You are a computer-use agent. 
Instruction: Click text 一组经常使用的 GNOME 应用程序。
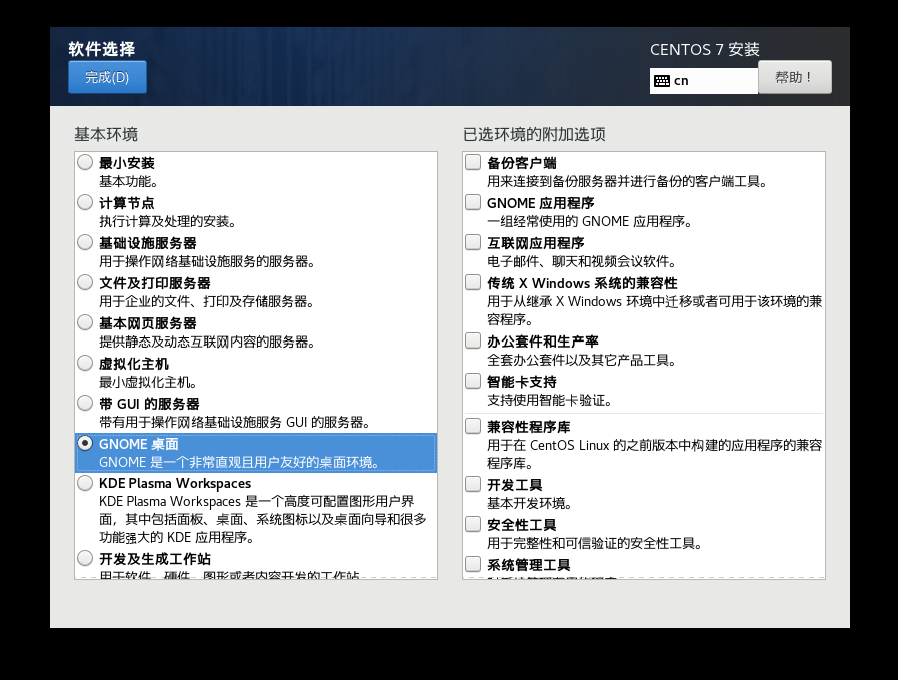[590, 222]
